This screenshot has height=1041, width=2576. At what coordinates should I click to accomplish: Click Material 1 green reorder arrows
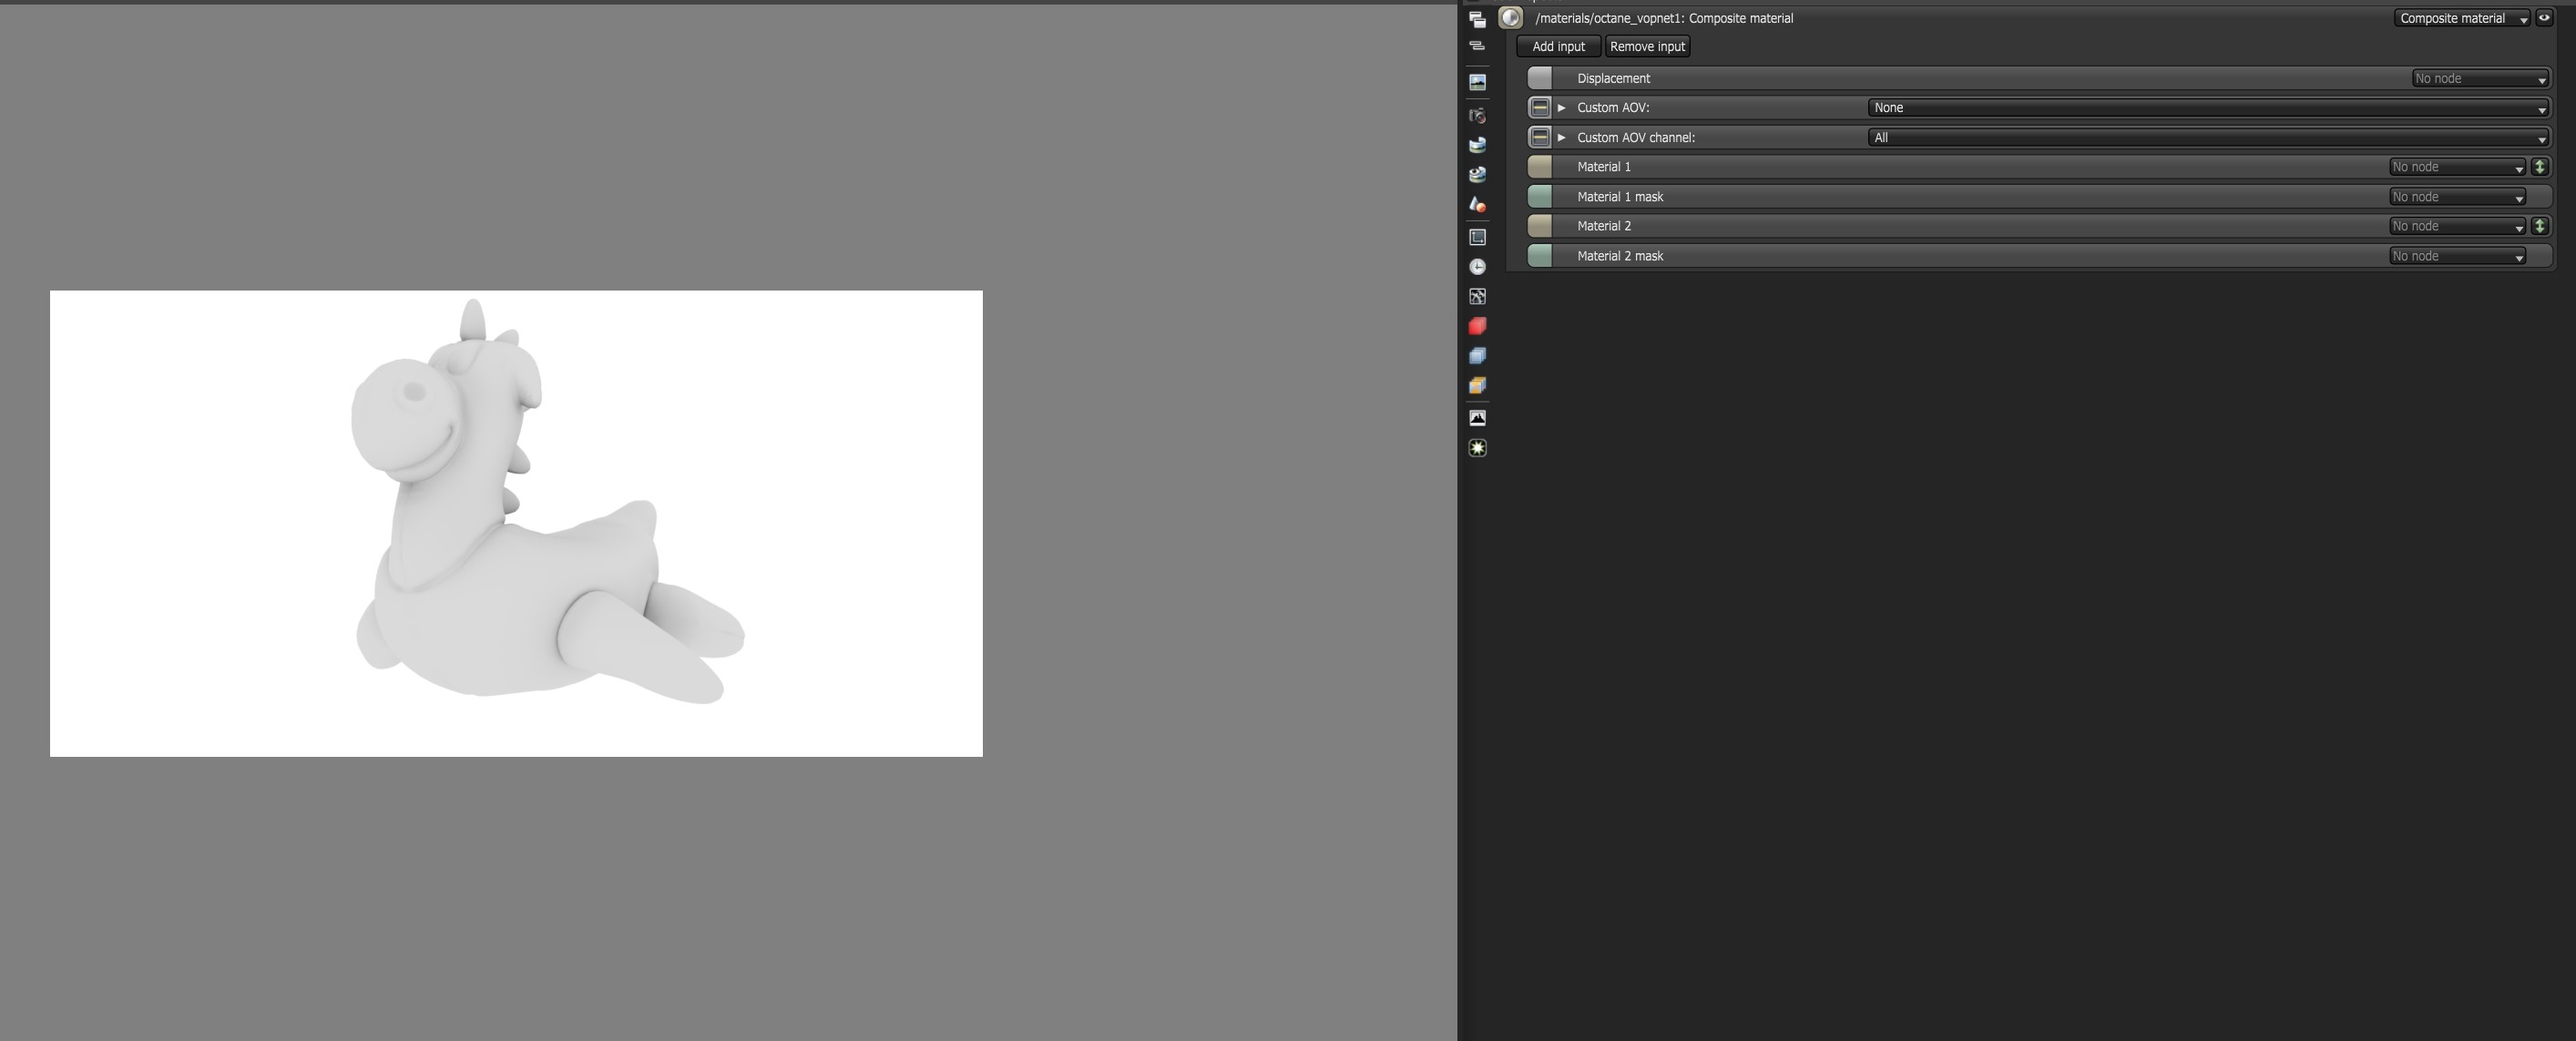pos(2539,167)
